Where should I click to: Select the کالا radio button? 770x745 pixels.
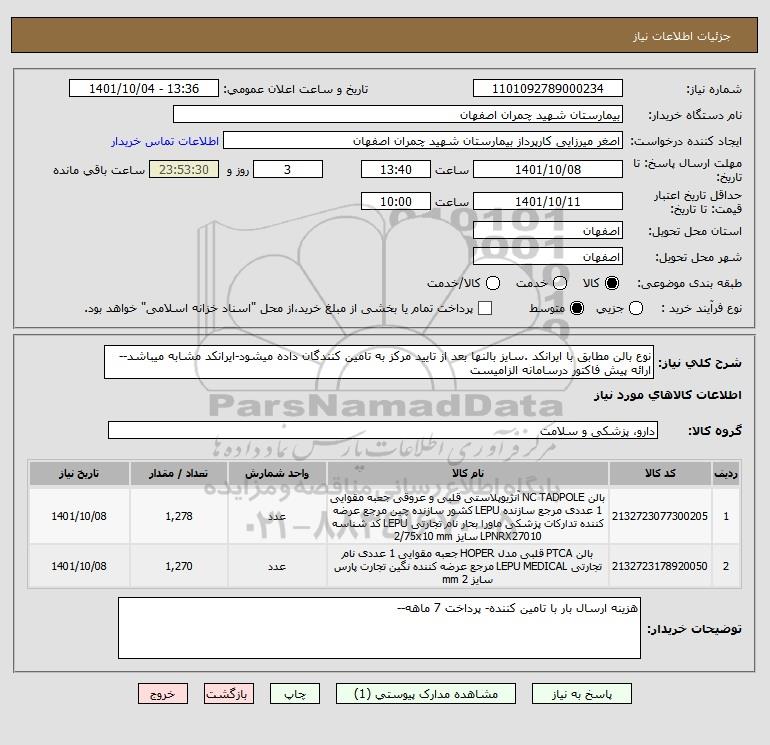[x=612, y=283]
